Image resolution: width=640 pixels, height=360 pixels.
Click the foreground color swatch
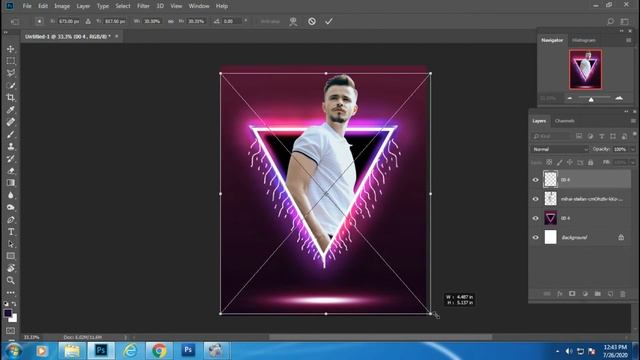7,313
